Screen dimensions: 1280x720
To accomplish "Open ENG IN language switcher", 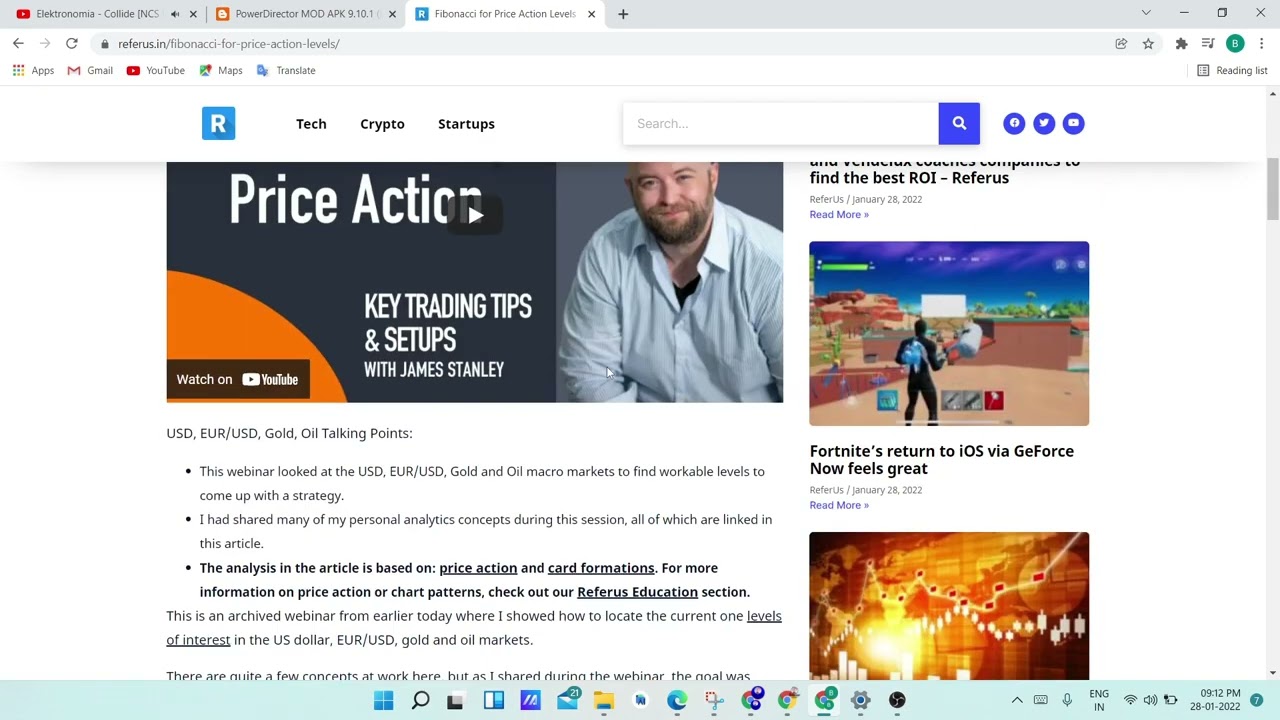I will tap(1099, 700).
